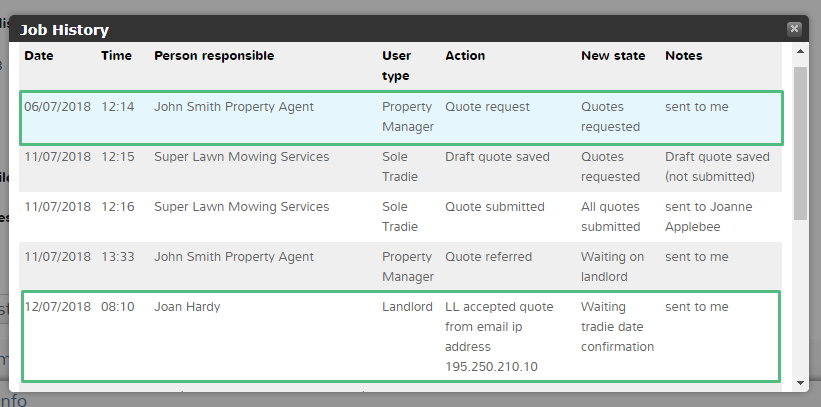This screenshot has width=821, height=407.
Task: Click the scrollbar down arrow
Action: click(800, 383)
